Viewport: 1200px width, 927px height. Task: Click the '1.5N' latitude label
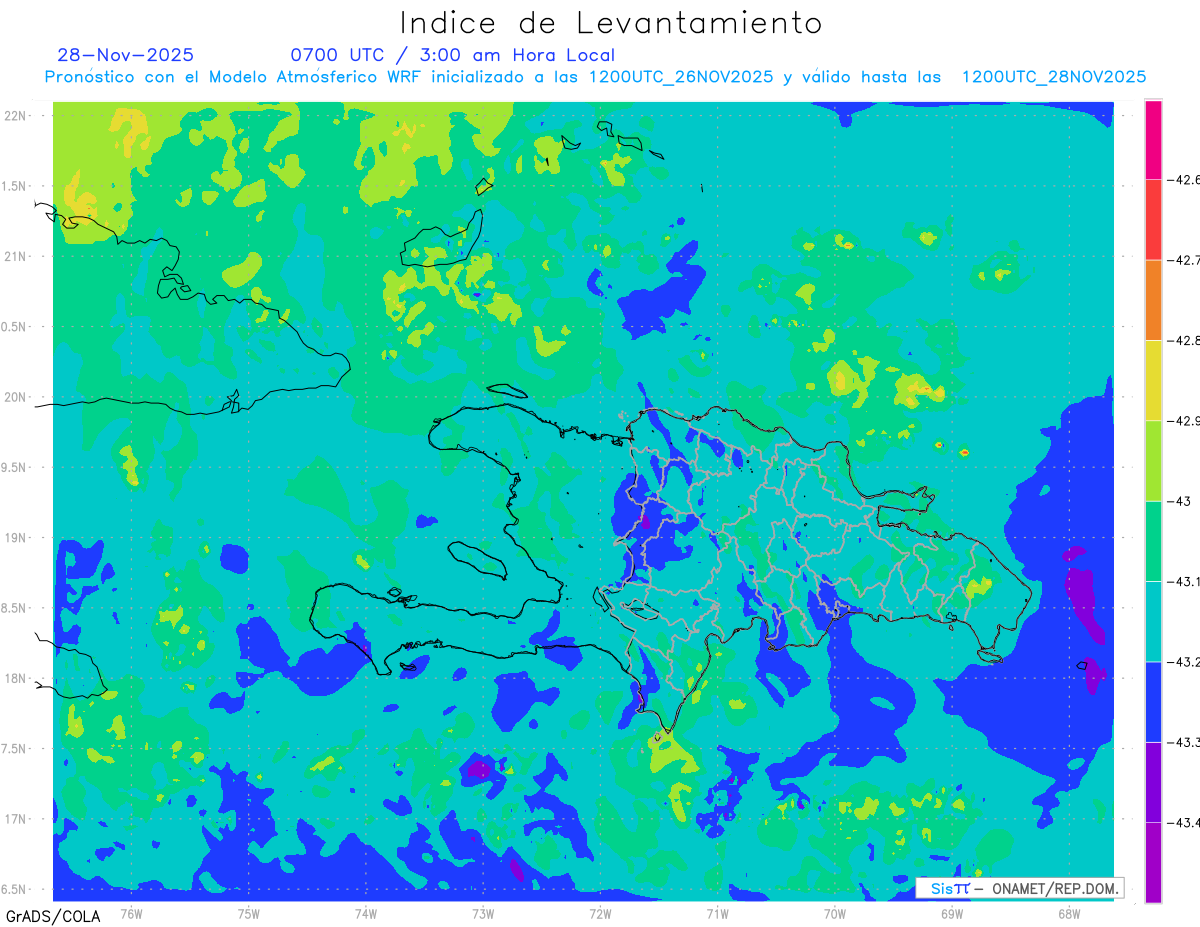click(x=15, y=186)
